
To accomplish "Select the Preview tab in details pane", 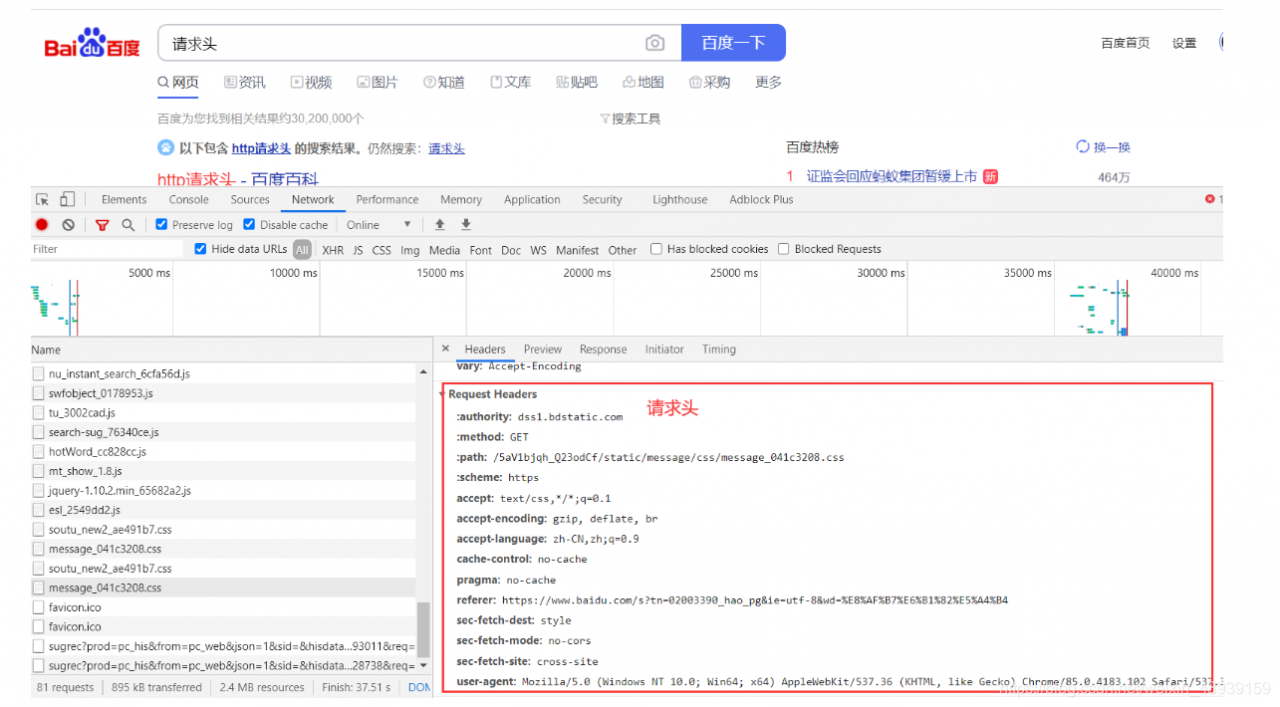I will click(543, 349).
